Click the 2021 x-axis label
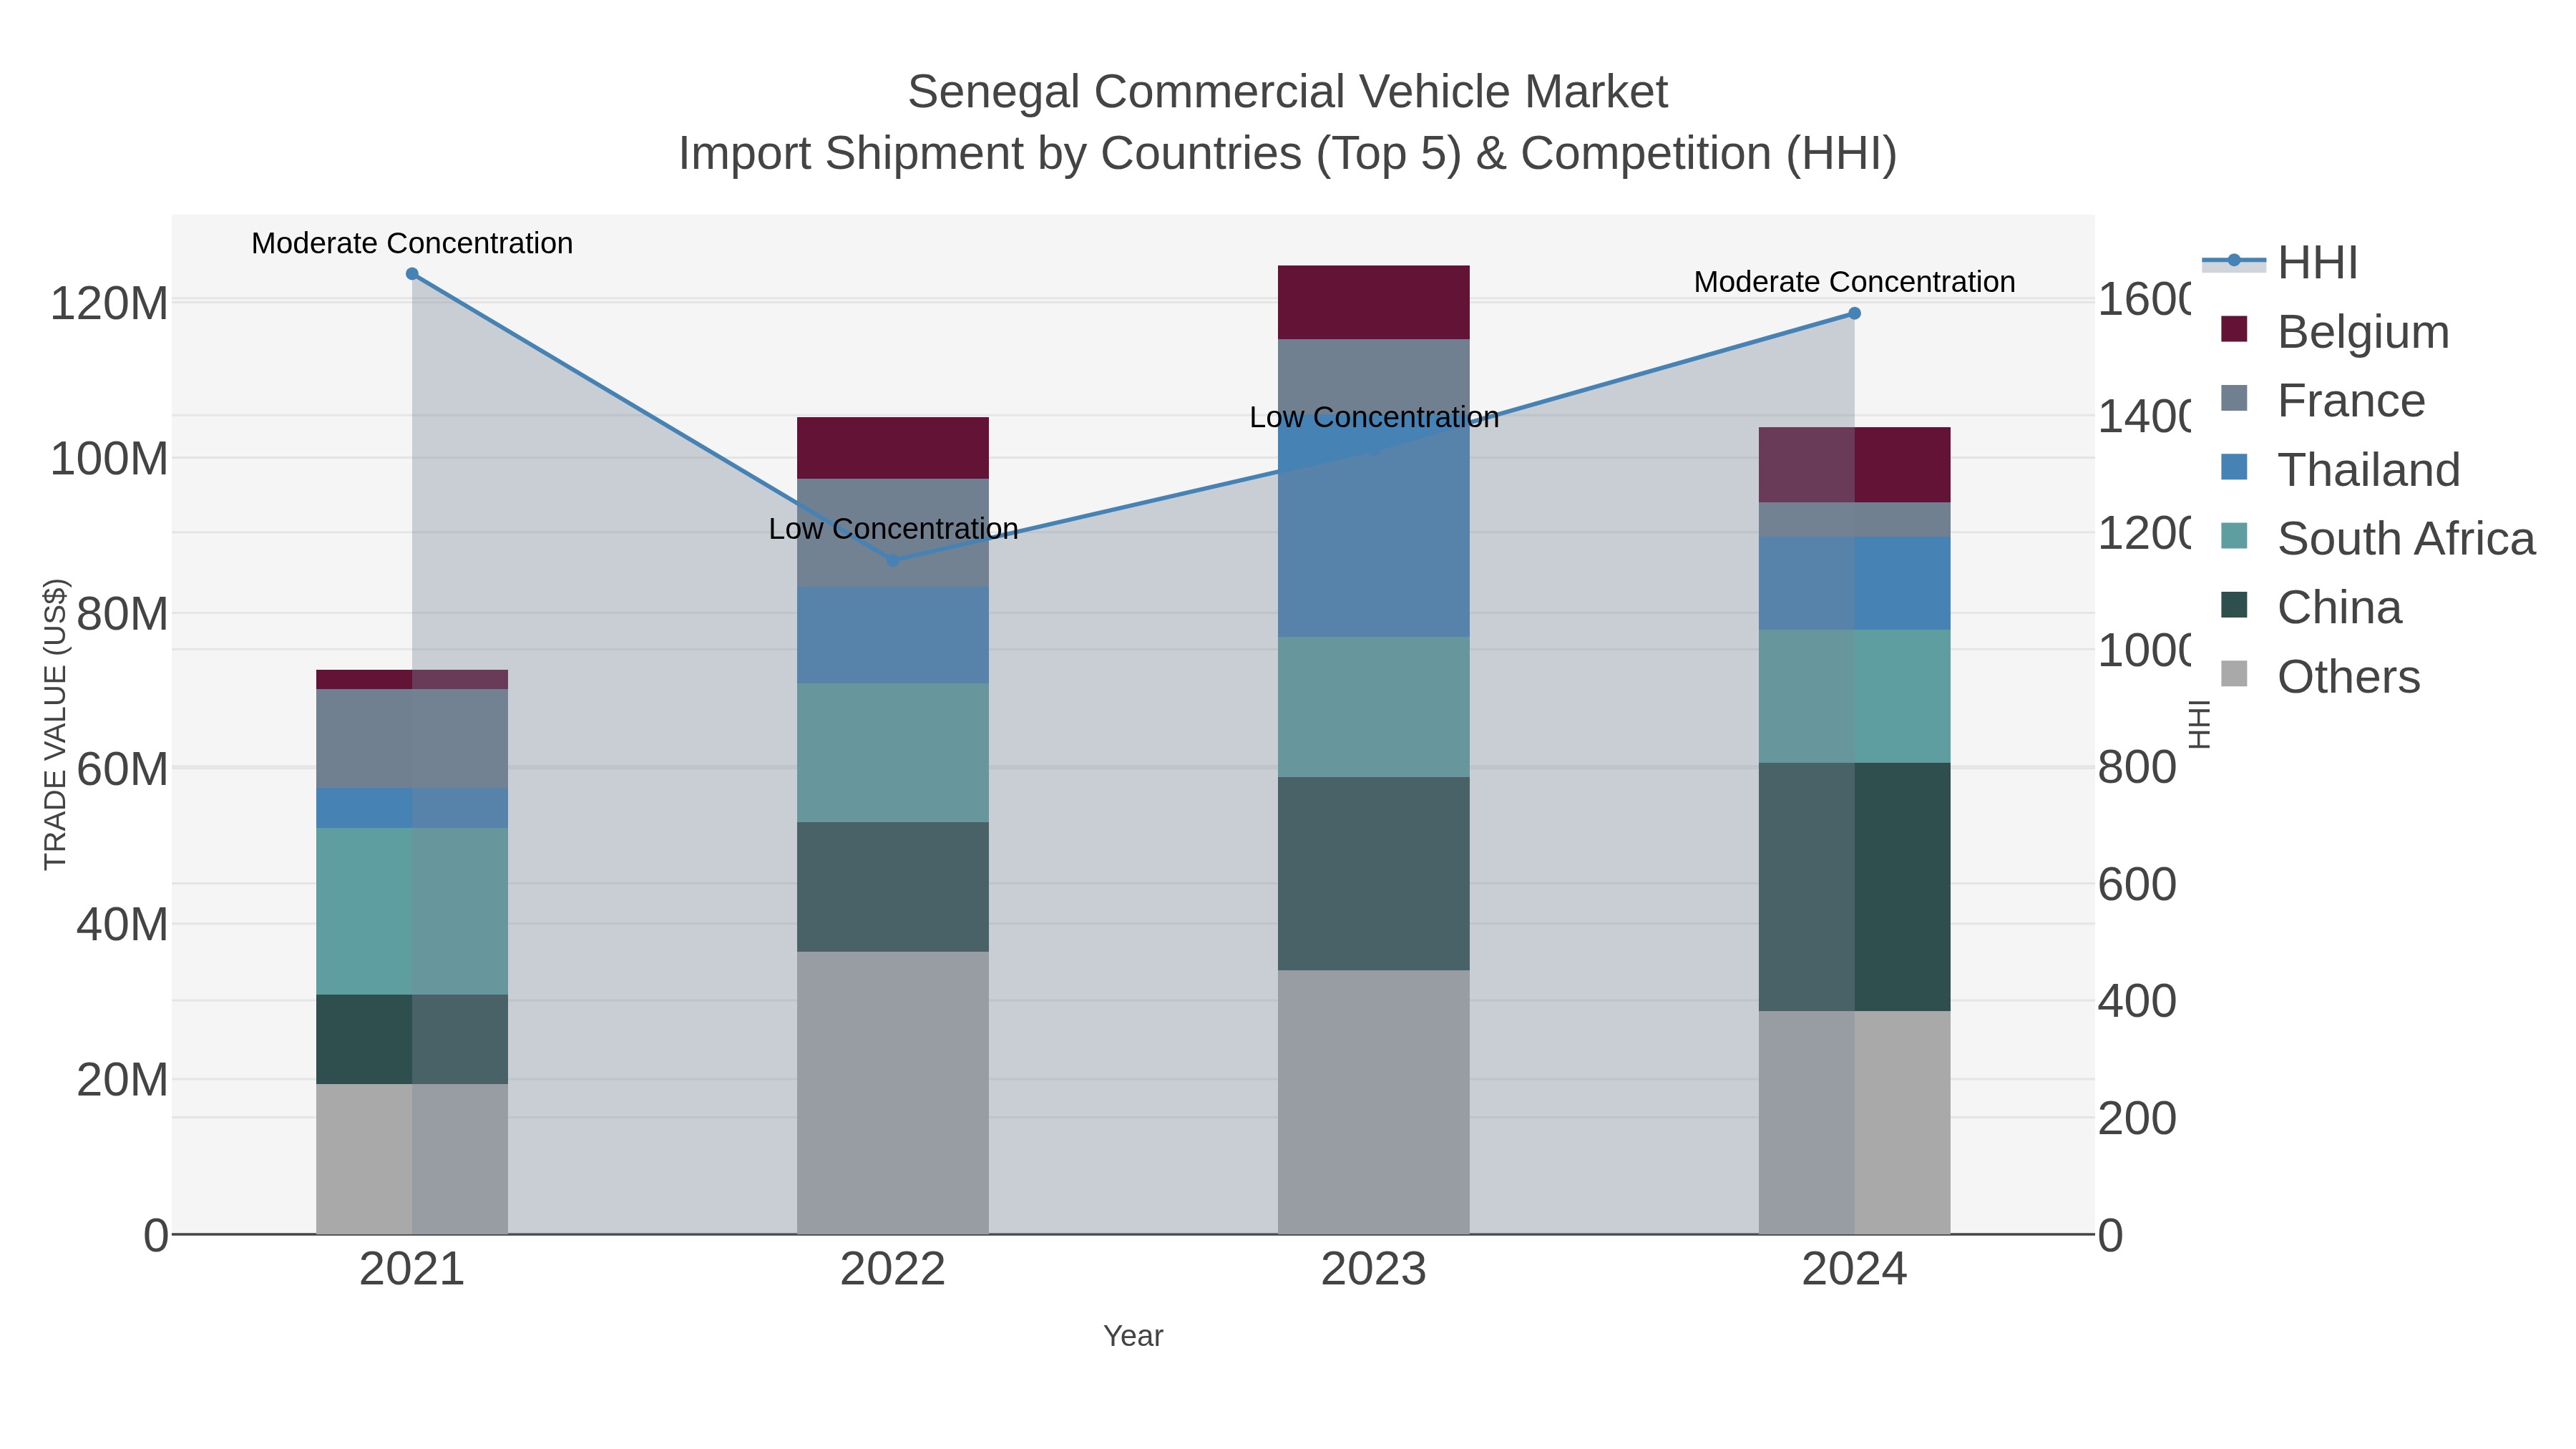2576x1449 pixels. [x=412, y=1270]
